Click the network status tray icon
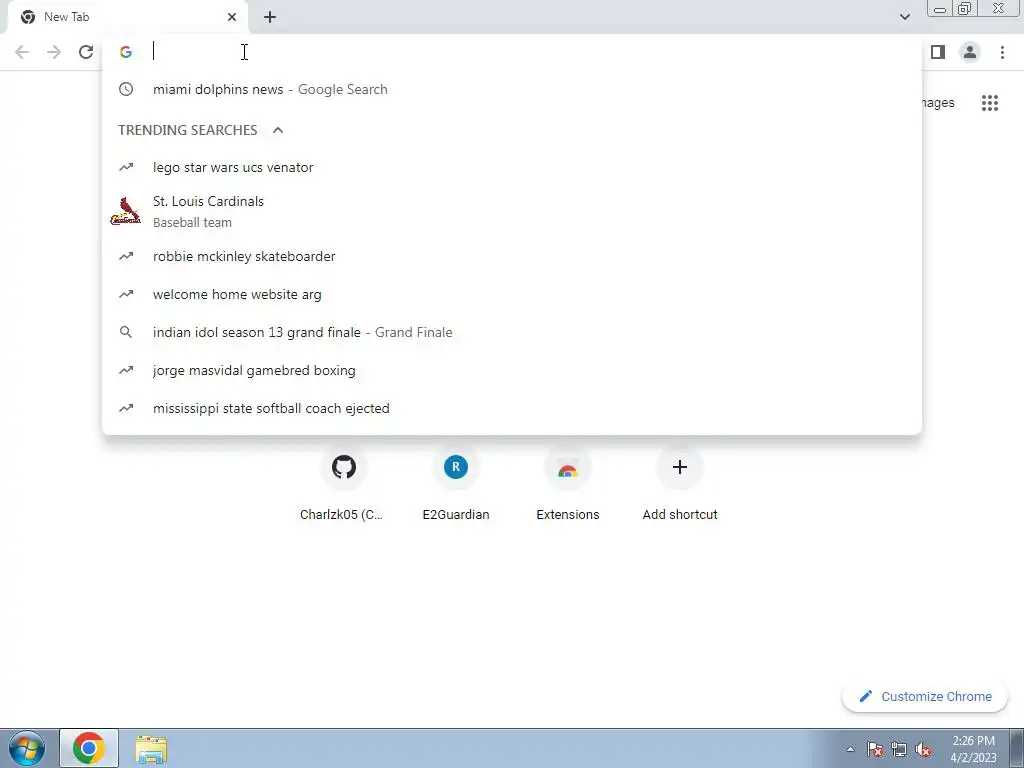Screen dimensions: 1024x768 coord(899,750)
